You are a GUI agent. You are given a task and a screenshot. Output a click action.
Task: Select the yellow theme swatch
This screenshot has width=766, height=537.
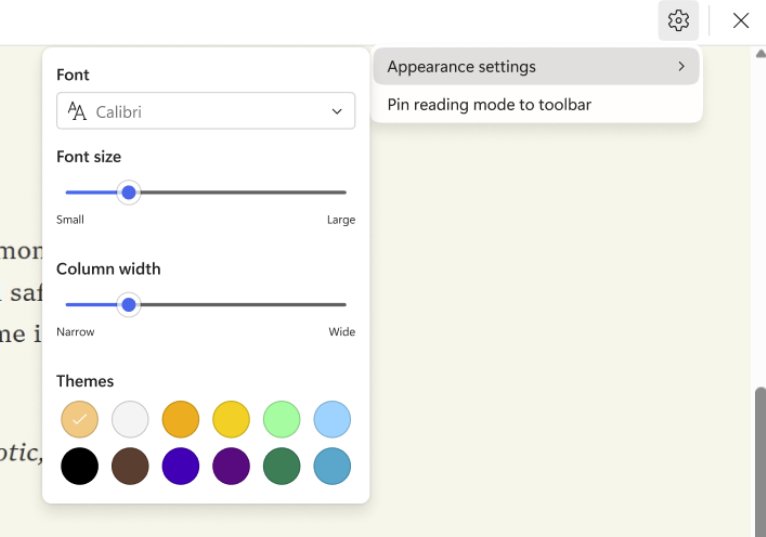pos(231,419)
